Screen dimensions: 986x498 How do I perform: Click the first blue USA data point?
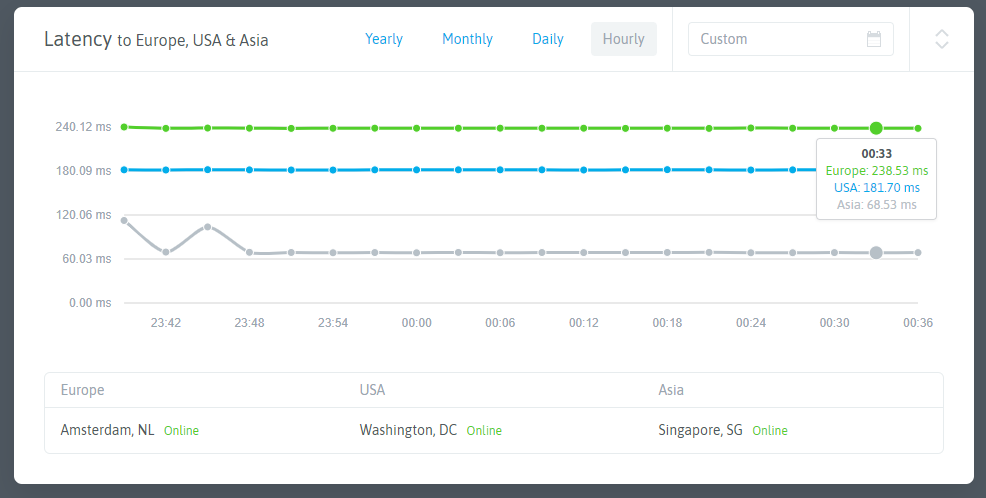click(124, 170)
